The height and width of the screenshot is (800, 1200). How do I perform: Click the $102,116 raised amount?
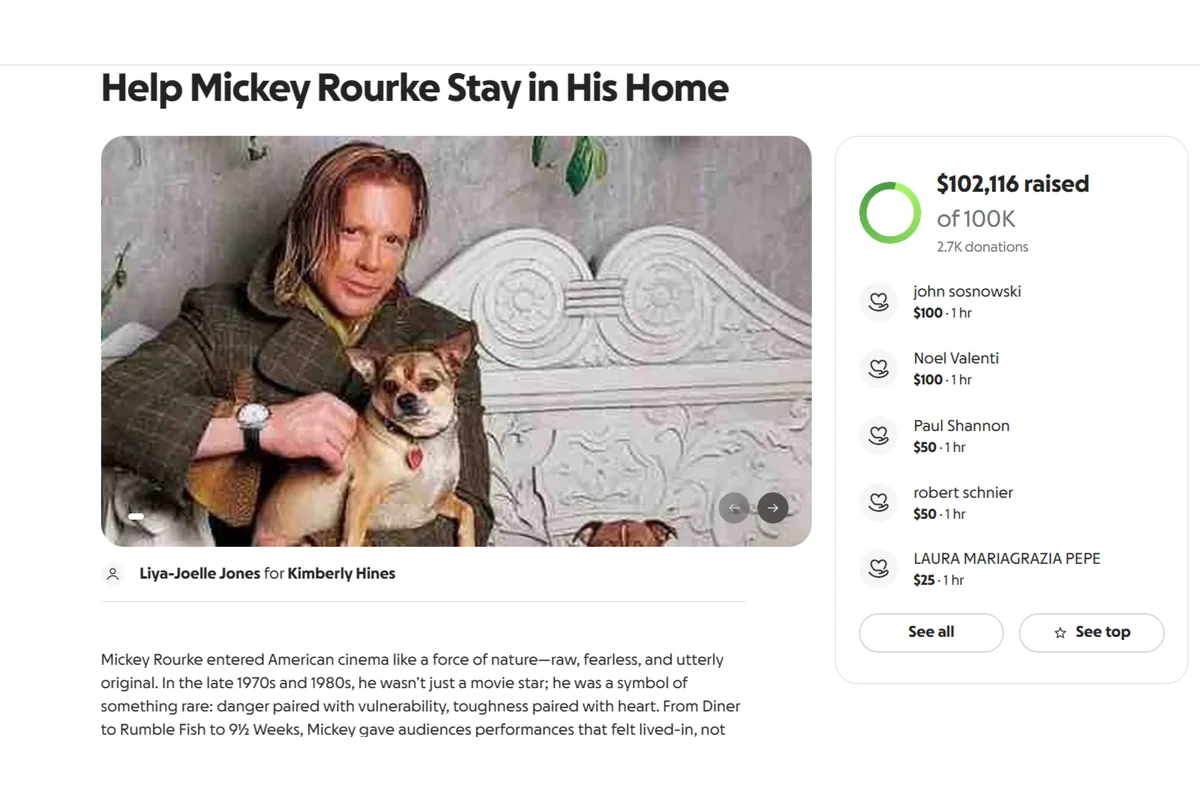click(x=1012, y=184)
